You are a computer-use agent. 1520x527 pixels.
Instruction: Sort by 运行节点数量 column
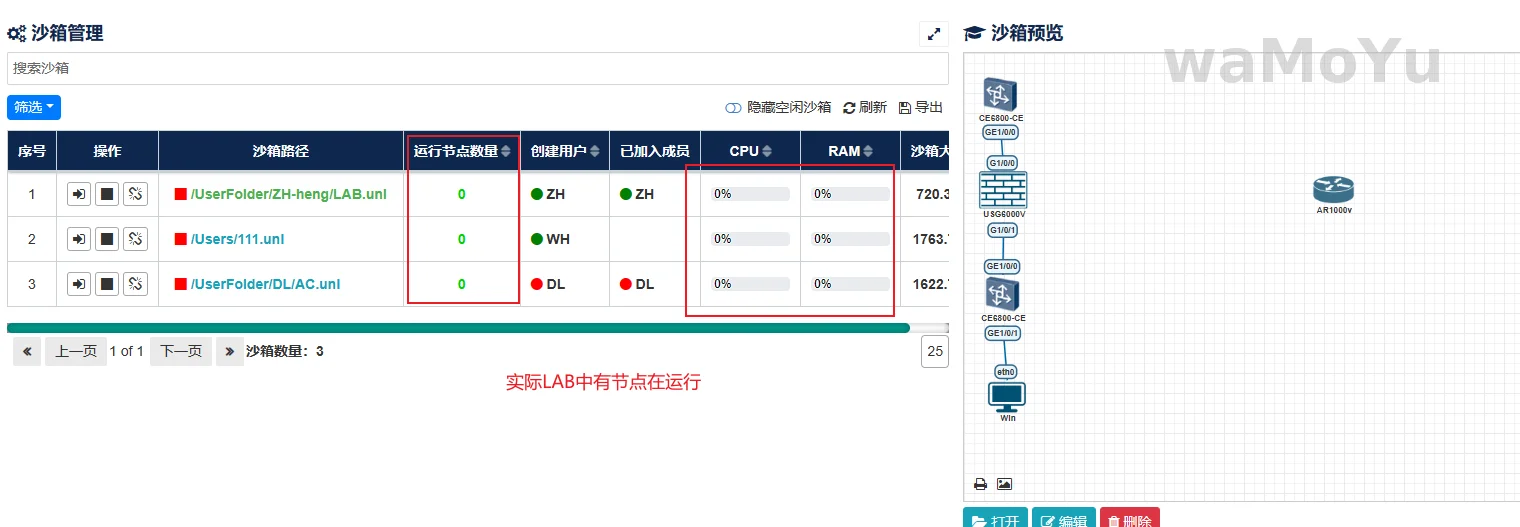point(506,151)
